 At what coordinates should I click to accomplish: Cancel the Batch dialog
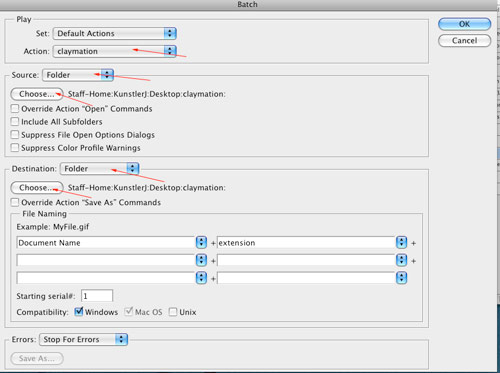coord(464,41)
